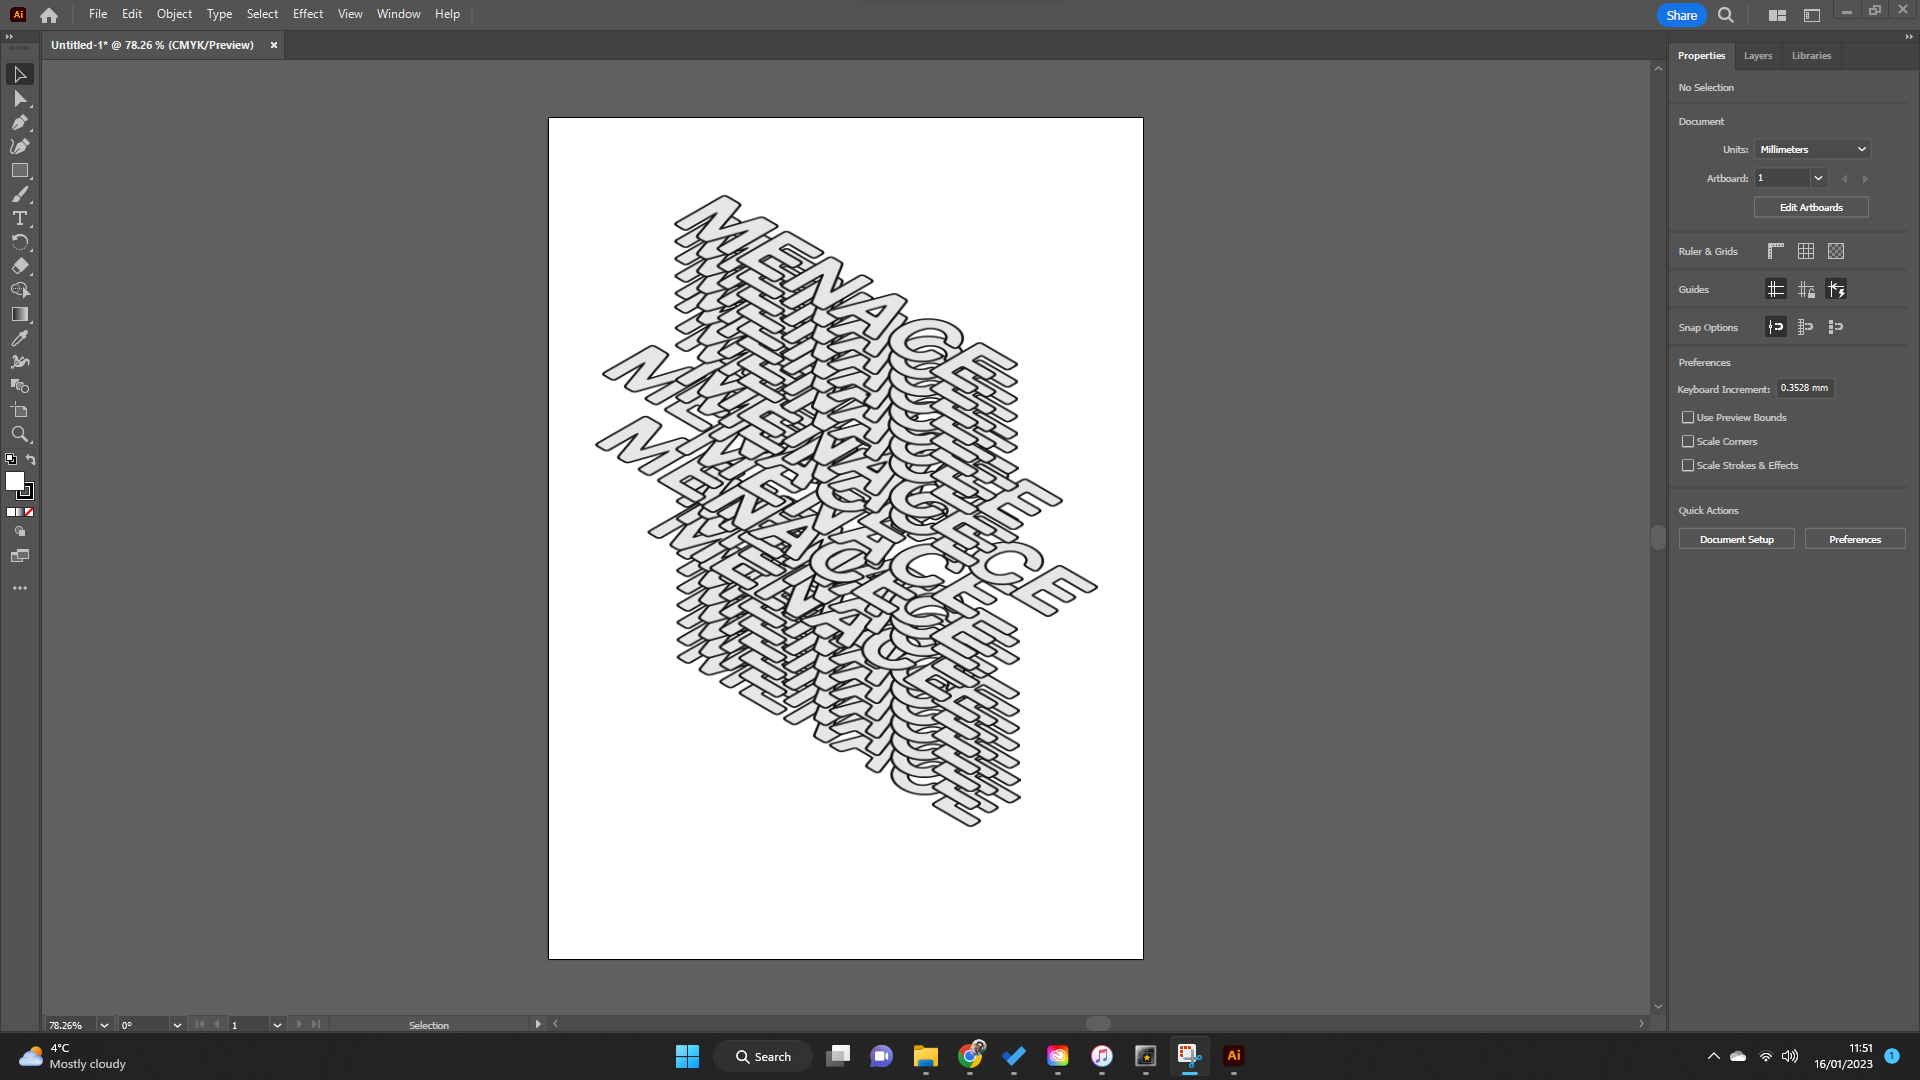Open the Effect menu

tap(307, 13)
